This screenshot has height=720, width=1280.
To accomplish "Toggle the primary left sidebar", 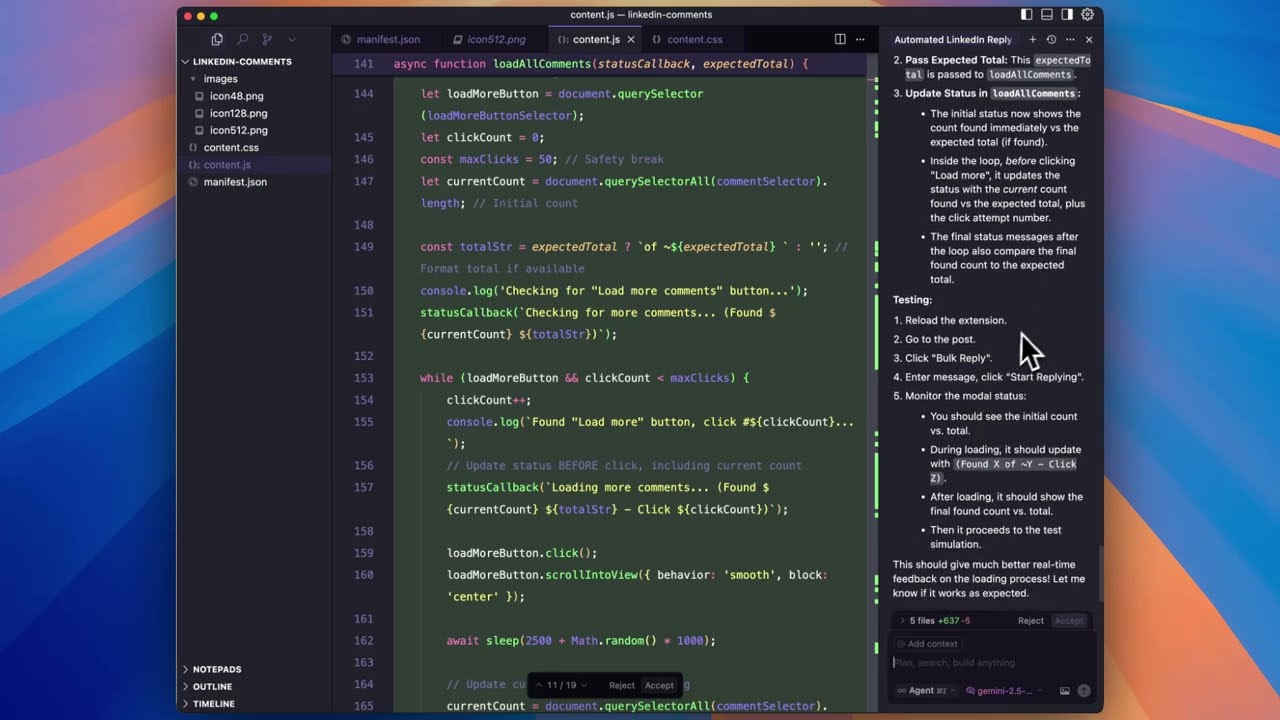I will (x=1027, y=15).
